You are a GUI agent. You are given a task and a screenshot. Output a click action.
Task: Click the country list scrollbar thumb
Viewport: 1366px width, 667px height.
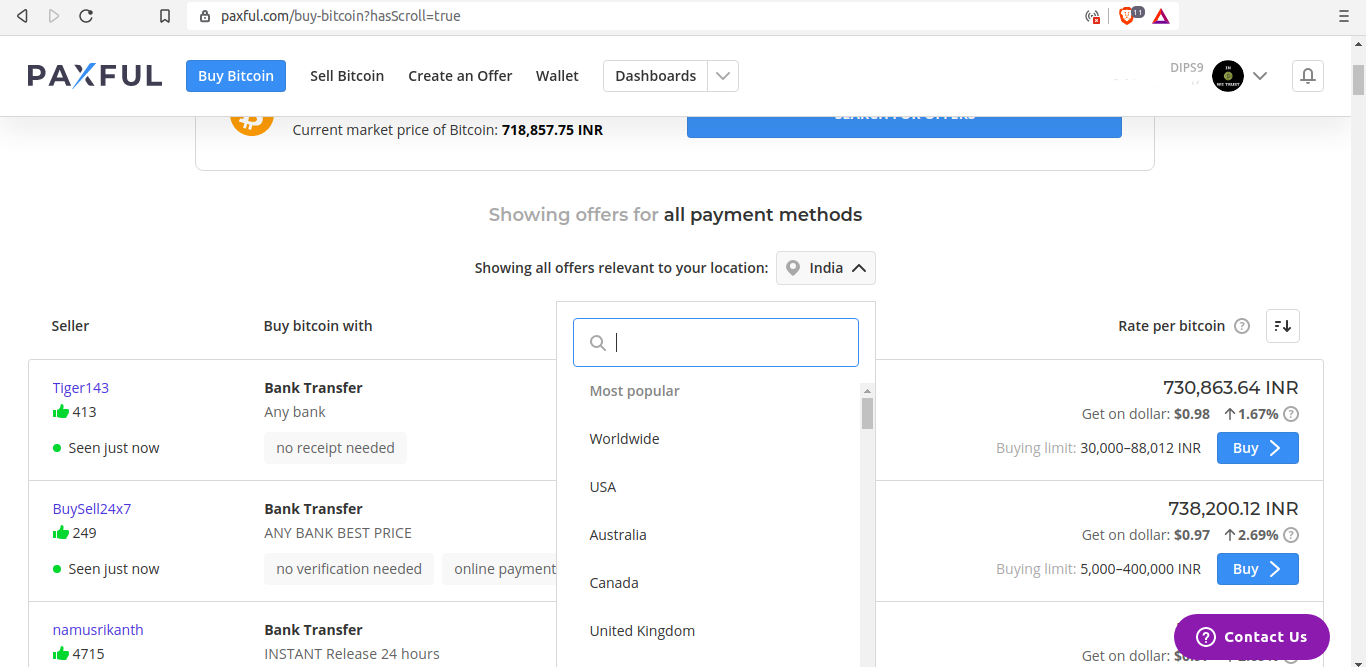tap(867, 413)
